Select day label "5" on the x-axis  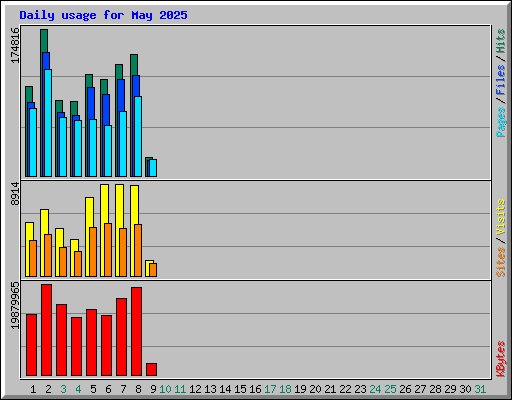pyautogui.click(x=93, y=389)
